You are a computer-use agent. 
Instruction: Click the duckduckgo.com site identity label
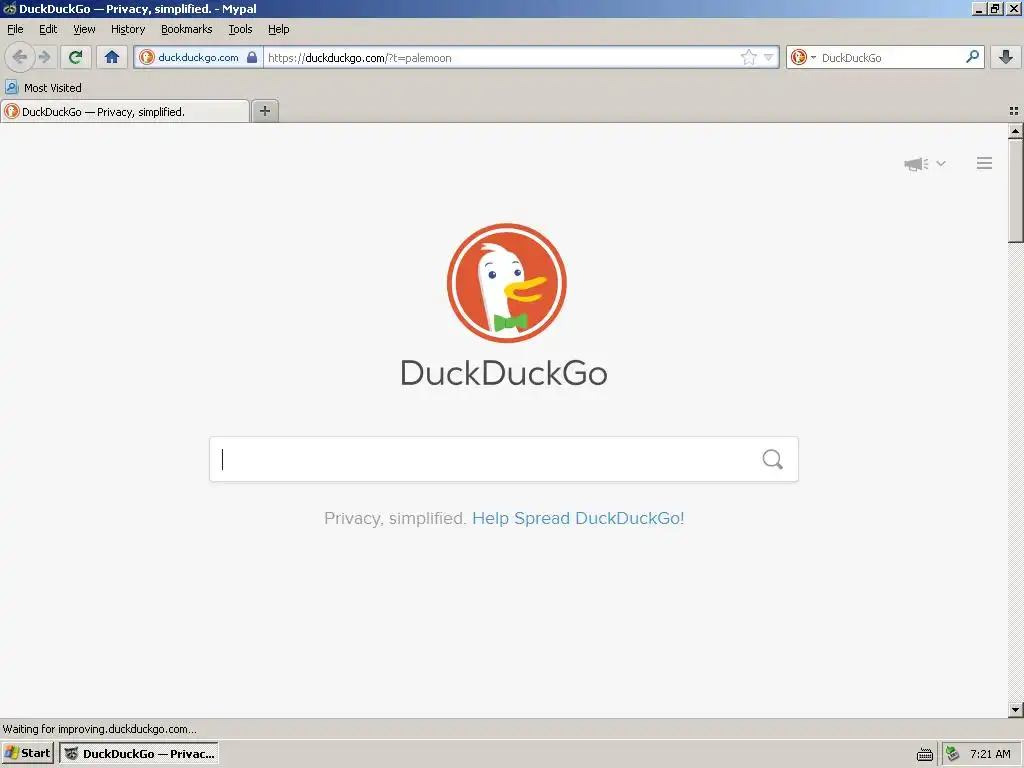(x=199, y=57)
